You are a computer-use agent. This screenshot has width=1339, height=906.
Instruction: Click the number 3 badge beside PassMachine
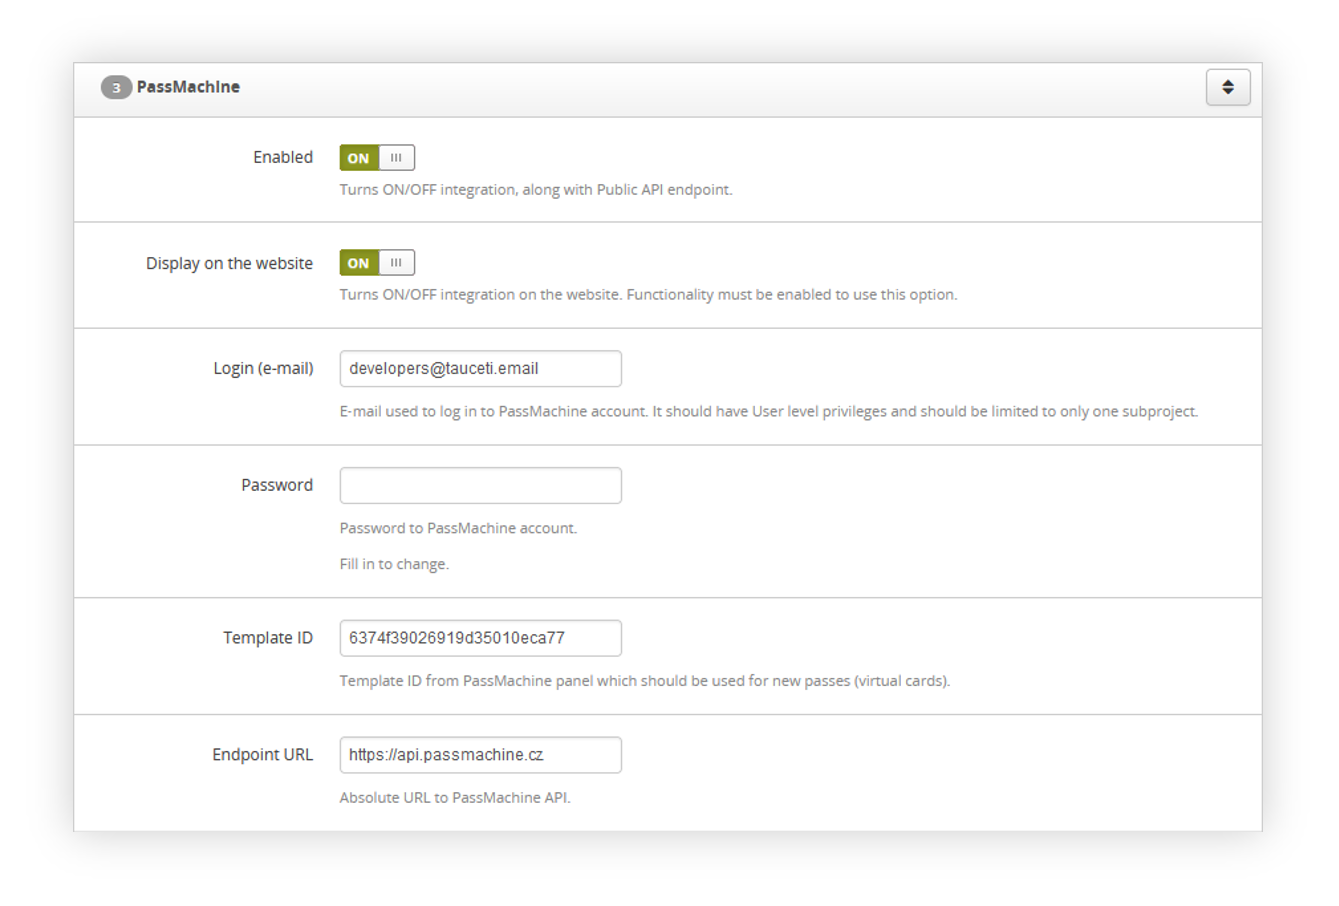(116, 88)
